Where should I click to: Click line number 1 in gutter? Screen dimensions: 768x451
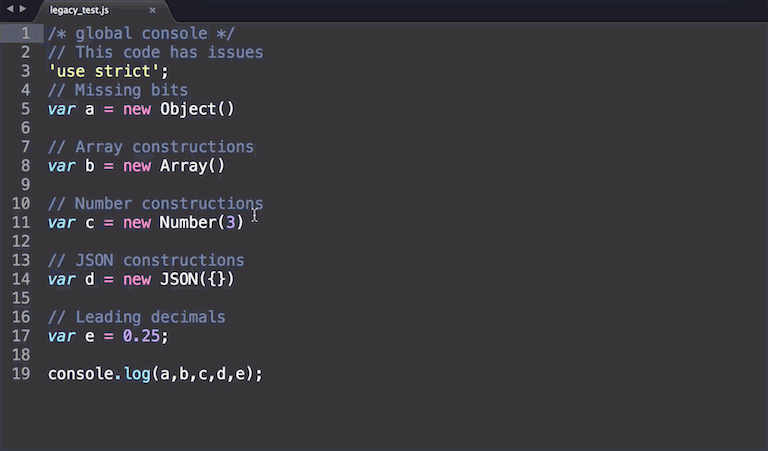tap(25, 33)
